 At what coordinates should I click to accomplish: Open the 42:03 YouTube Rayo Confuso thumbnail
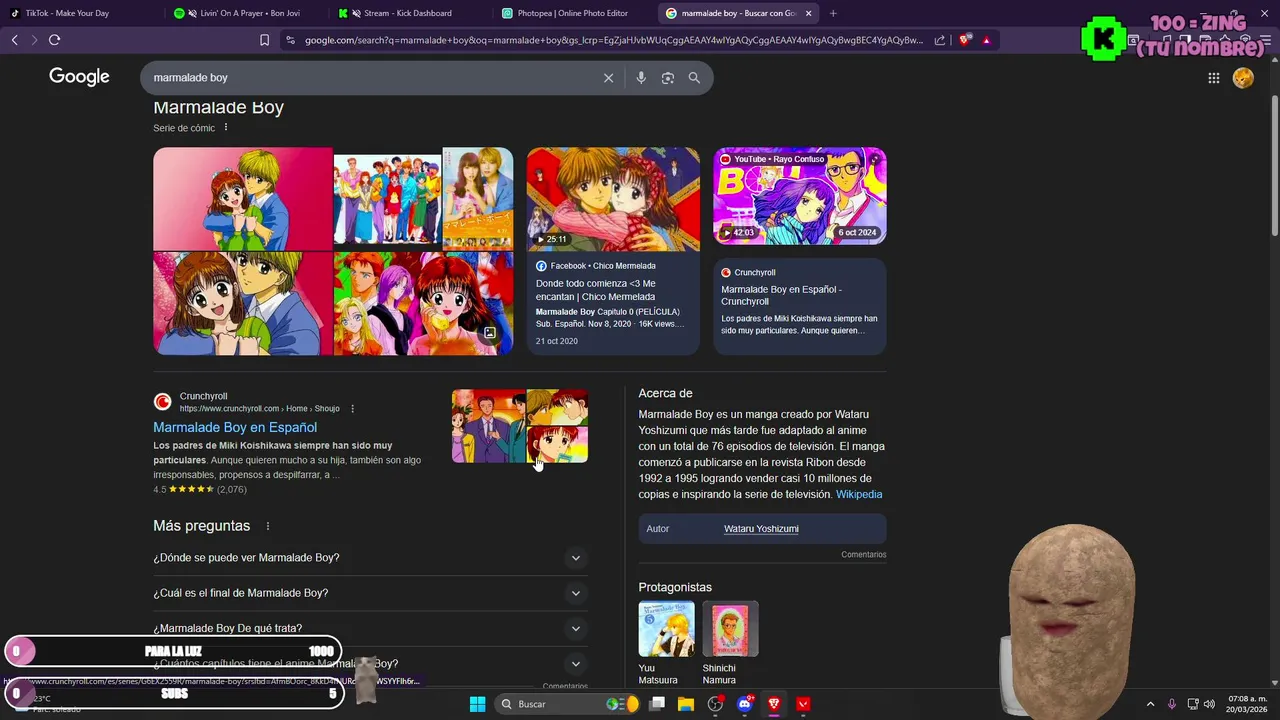click(x=800, y=196)
